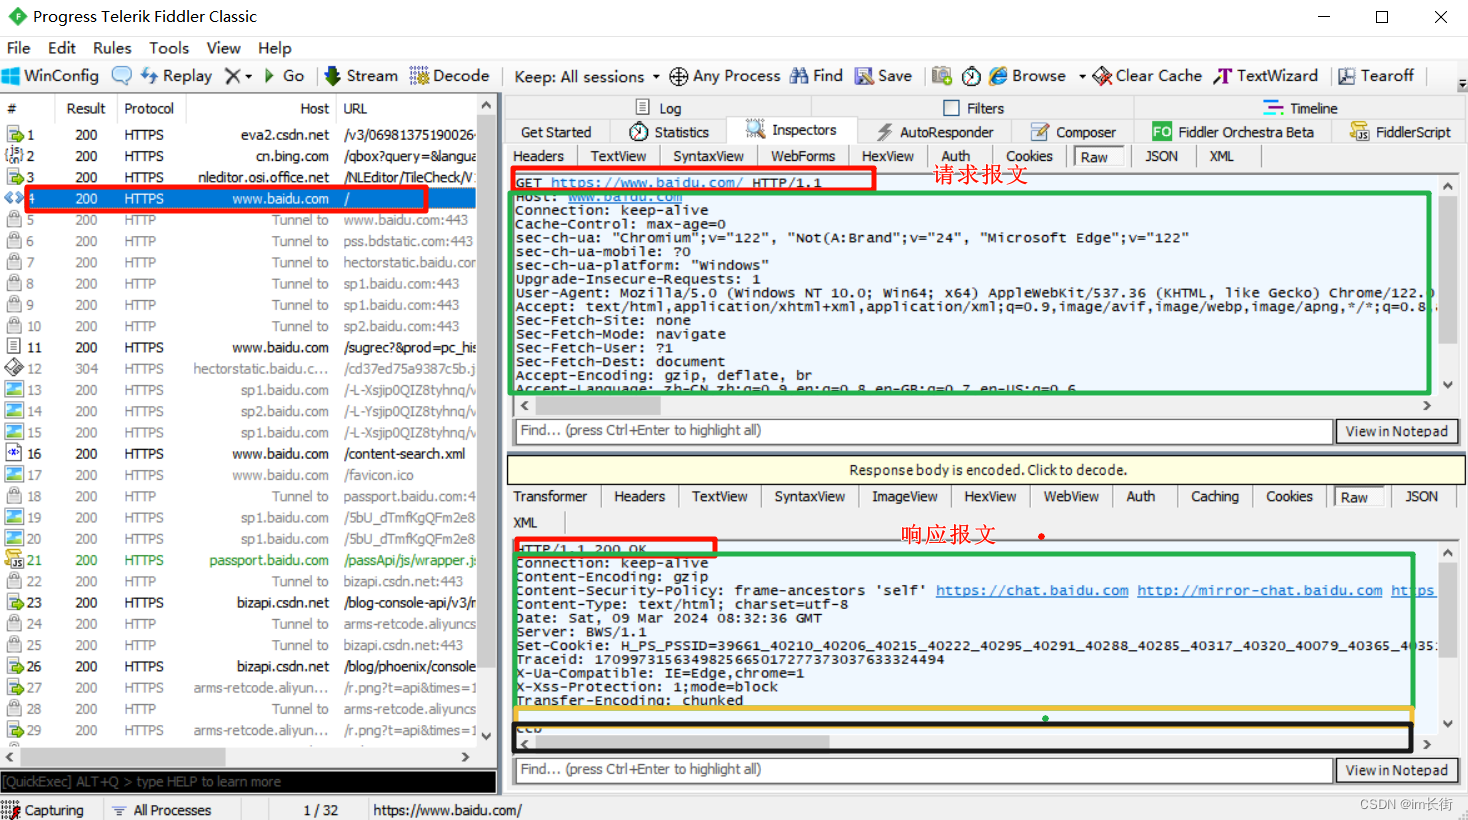This screenshot has width=1468, height=820.
Task: Switch to the Log tab
Action: [x=658, y=108]
